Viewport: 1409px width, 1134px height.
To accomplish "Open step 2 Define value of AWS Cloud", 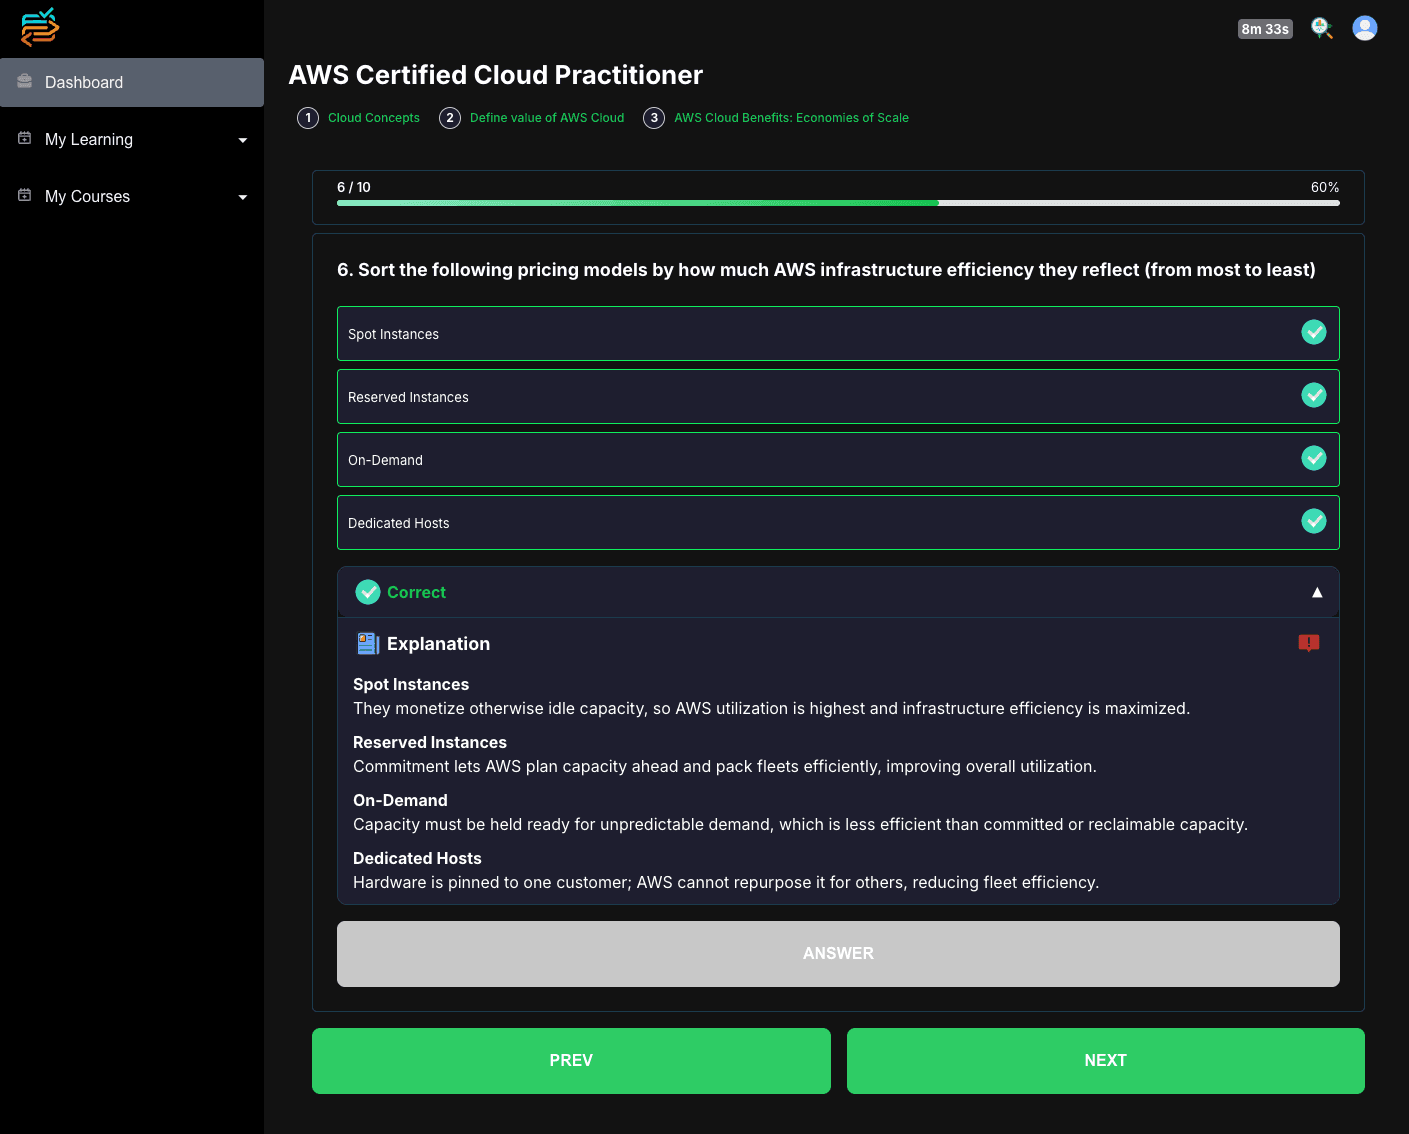I will (x=546, y=117).
